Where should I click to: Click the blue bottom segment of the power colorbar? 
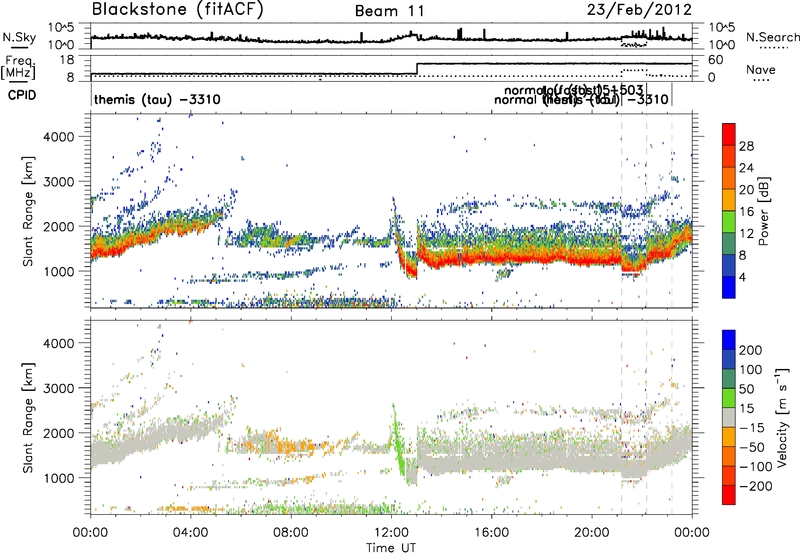pyautogui.click(x=729, y=287)
